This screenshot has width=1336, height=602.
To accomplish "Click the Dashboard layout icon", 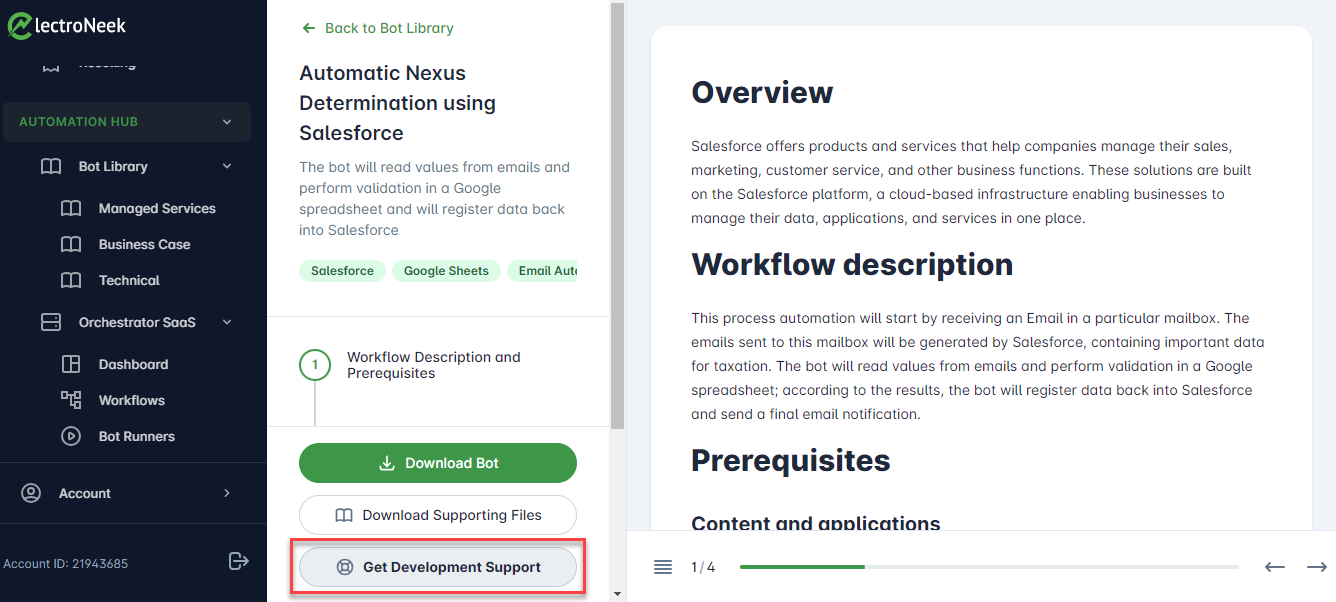I will click(x=71, y=364).
